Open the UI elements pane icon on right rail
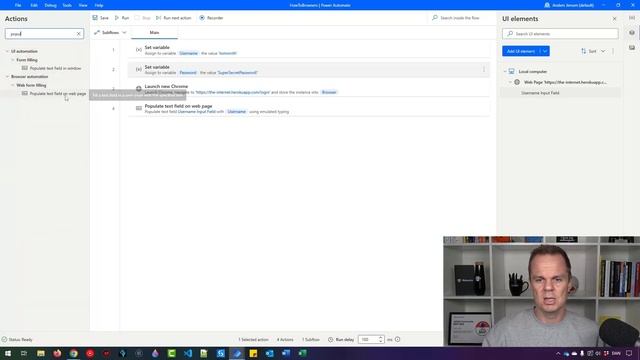The image size is (640, 360). click(x=632, y=33)
